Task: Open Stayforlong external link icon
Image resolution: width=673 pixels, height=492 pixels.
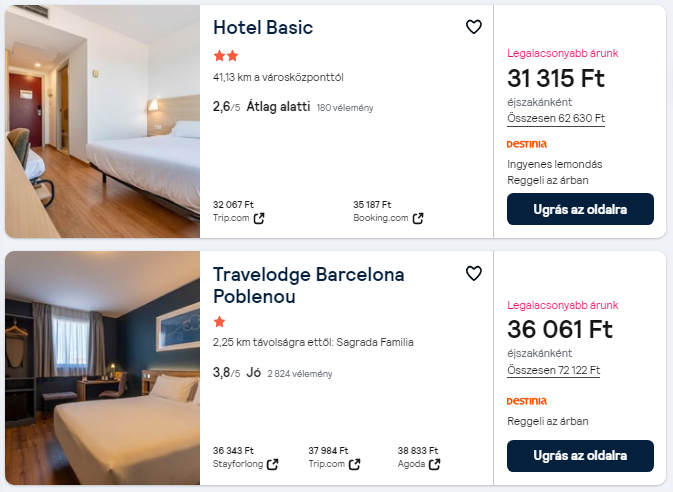Action: (272, 464)
